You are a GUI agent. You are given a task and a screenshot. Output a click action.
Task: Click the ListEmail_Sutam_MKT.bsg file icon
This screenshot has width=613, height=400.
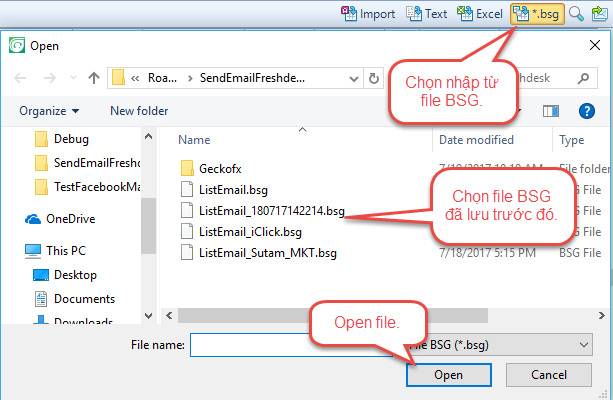click(187, 253)
